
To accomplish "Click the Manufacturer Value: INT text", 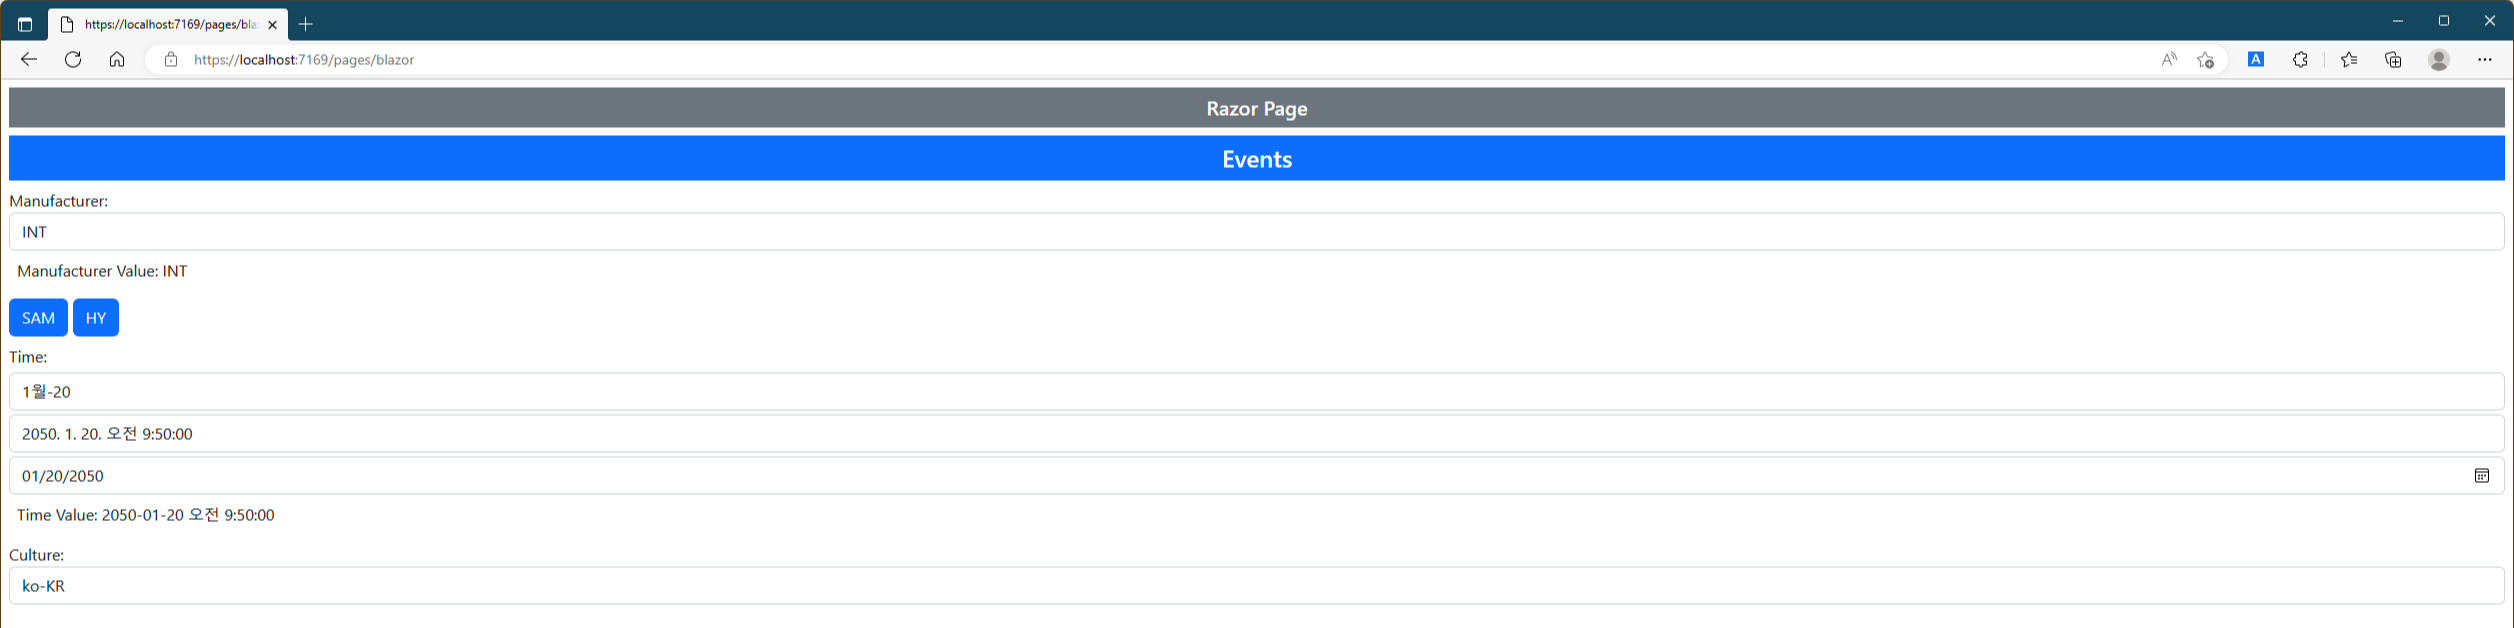I will 102,271.
